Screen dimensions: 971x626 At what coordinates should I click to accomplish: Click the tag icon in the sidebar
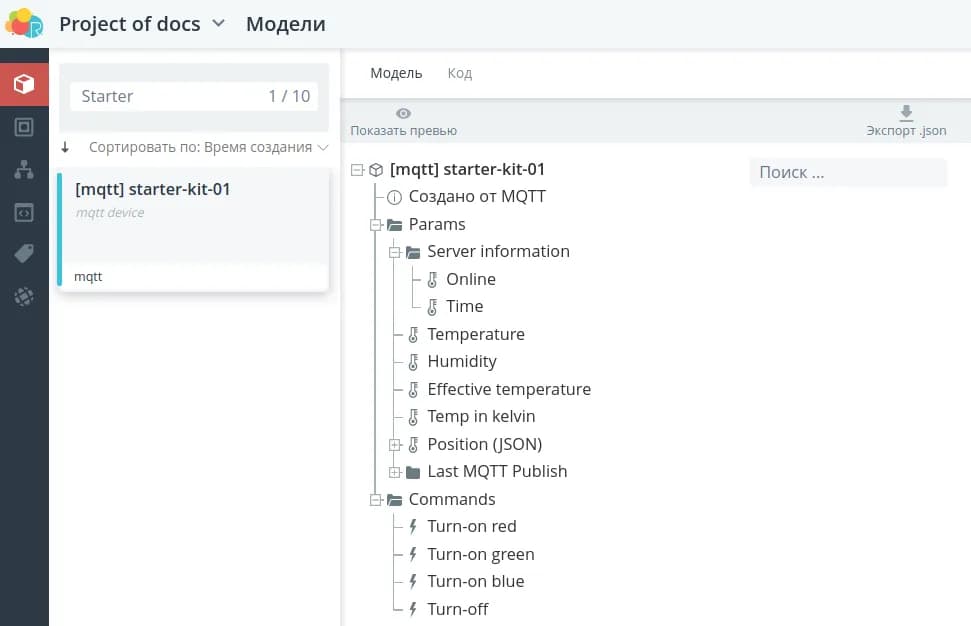pos(24,254)
